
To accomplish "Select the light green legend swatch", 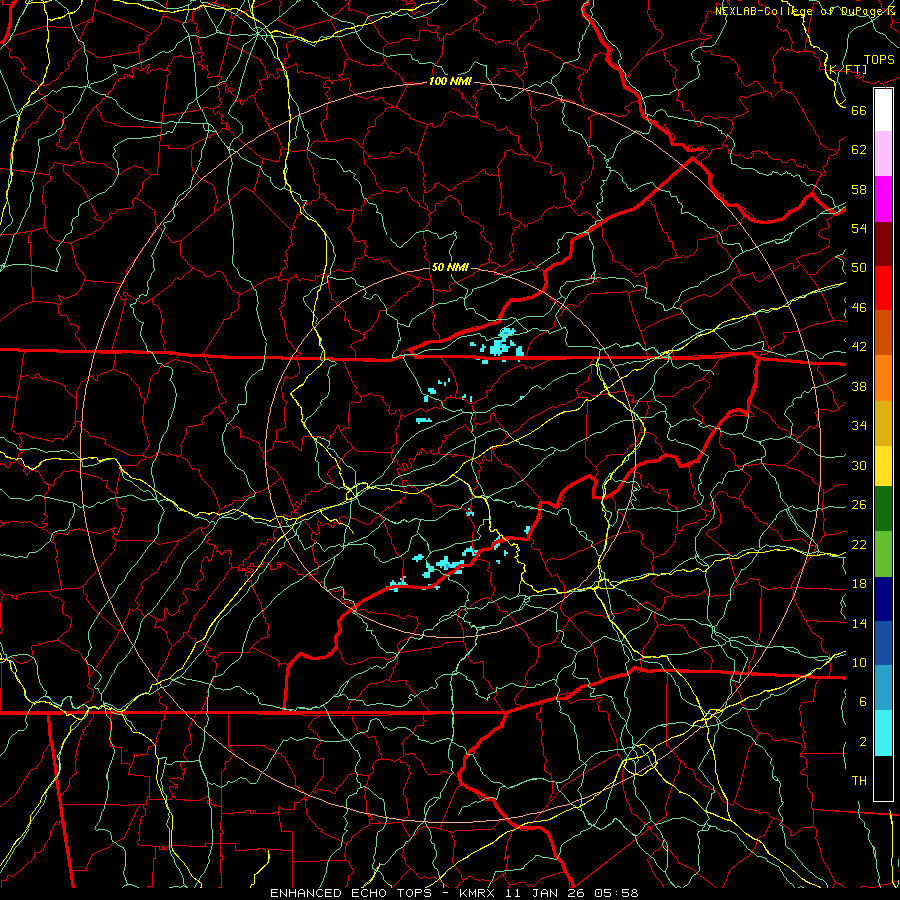I will 883,554.
